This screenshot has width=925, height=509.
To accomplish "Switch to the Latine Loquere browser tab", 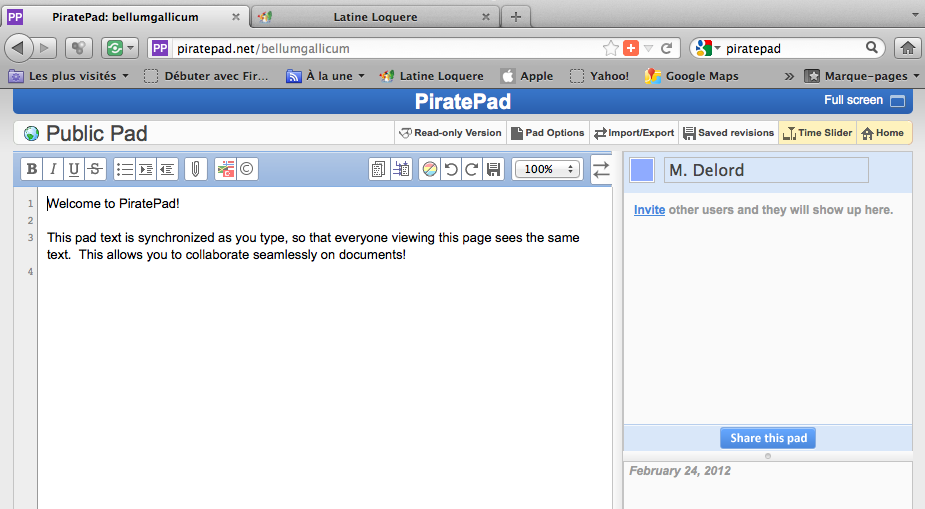I will 375,17.
